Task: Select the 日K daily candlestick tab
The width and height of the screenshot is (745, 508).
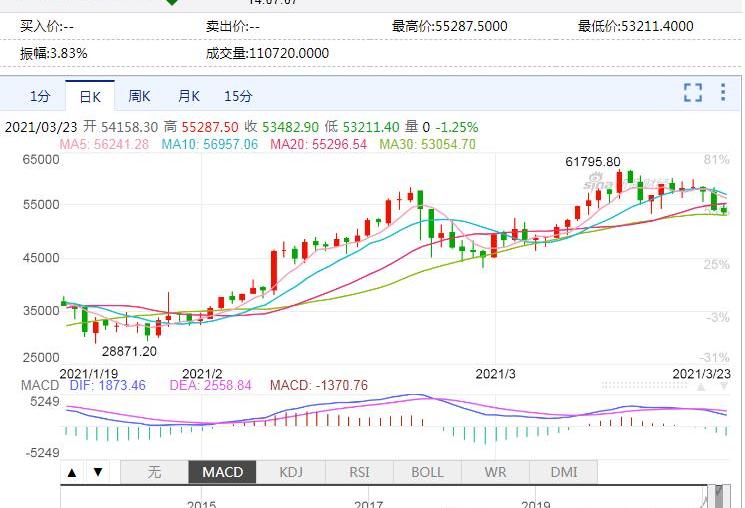Action: [x=89, y=96]
